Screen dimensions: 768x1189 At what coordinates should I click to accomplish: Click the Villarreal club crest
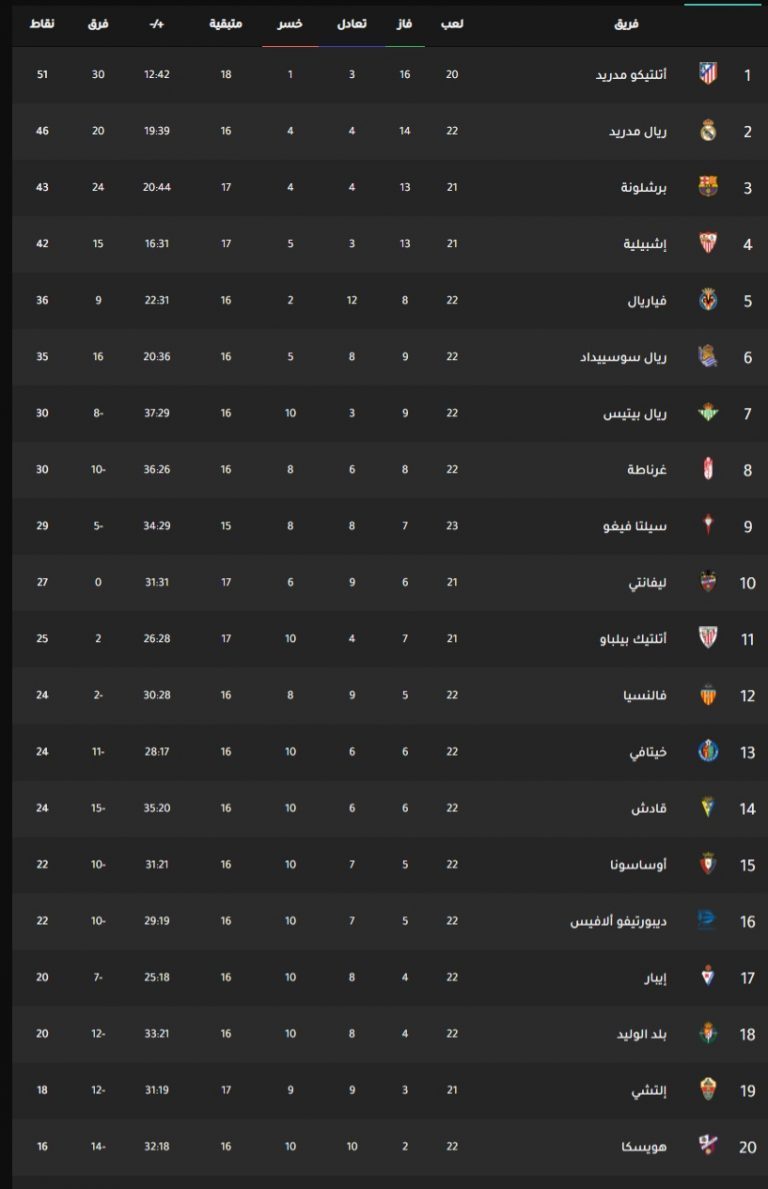[x=707, y=300]
